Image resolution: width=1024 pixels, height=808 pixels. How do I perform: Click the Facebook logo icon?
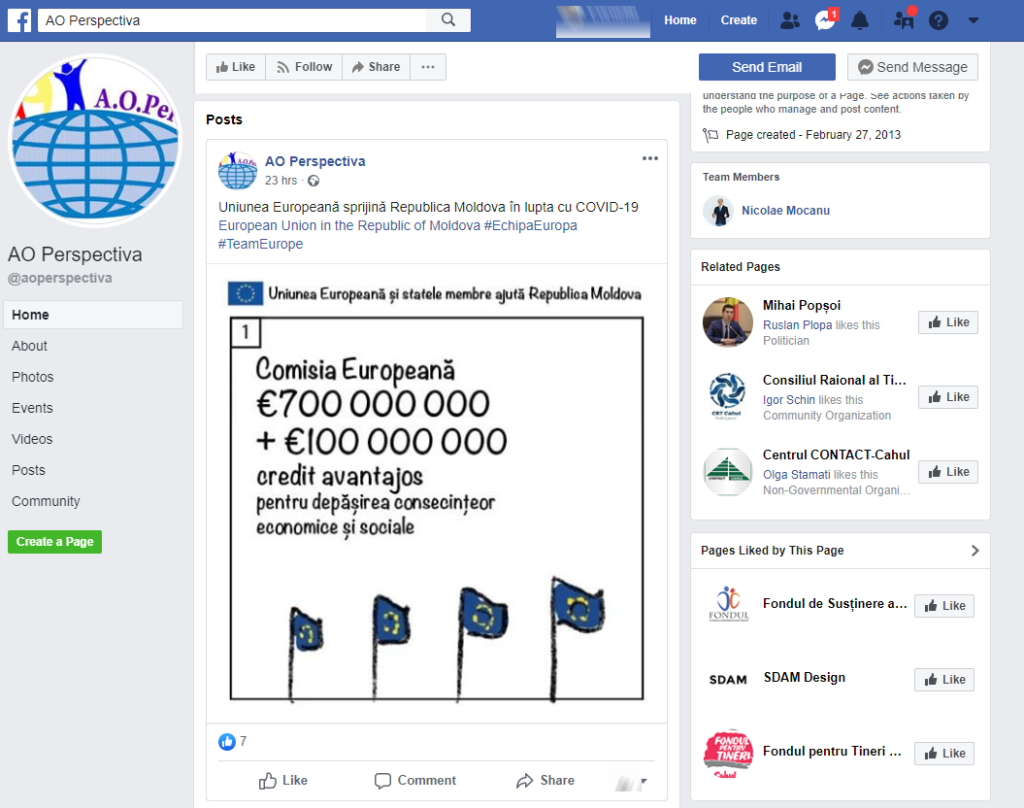18,20
